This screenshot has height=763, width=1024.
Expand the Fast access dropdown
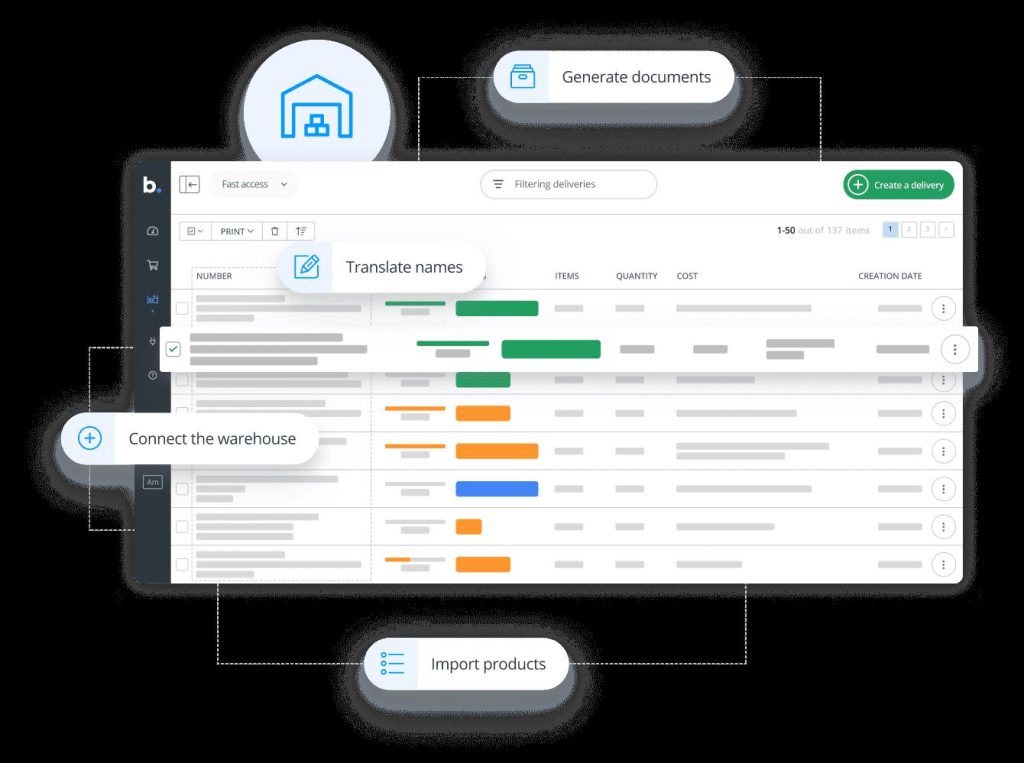pyautogui.click(x=254, y=184)
